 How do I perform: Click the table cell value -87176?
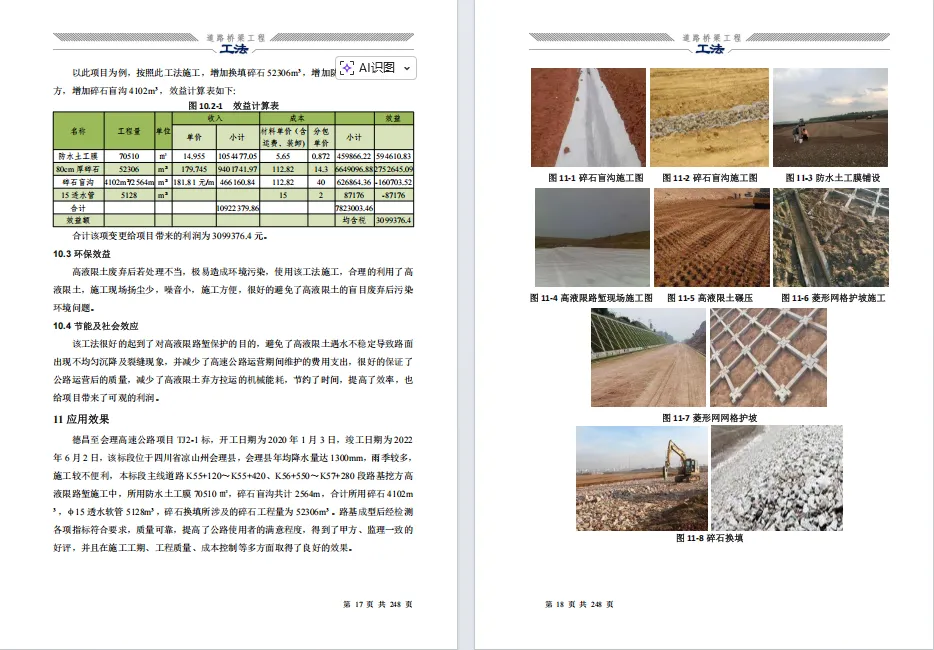[394, 195]
